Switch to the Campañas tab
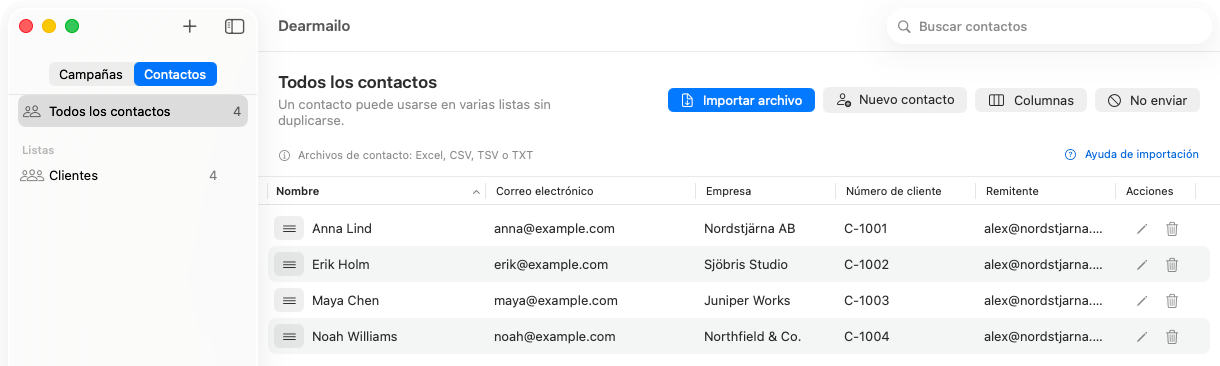This screenshot has width=1220, height=366. pos(91,74)
